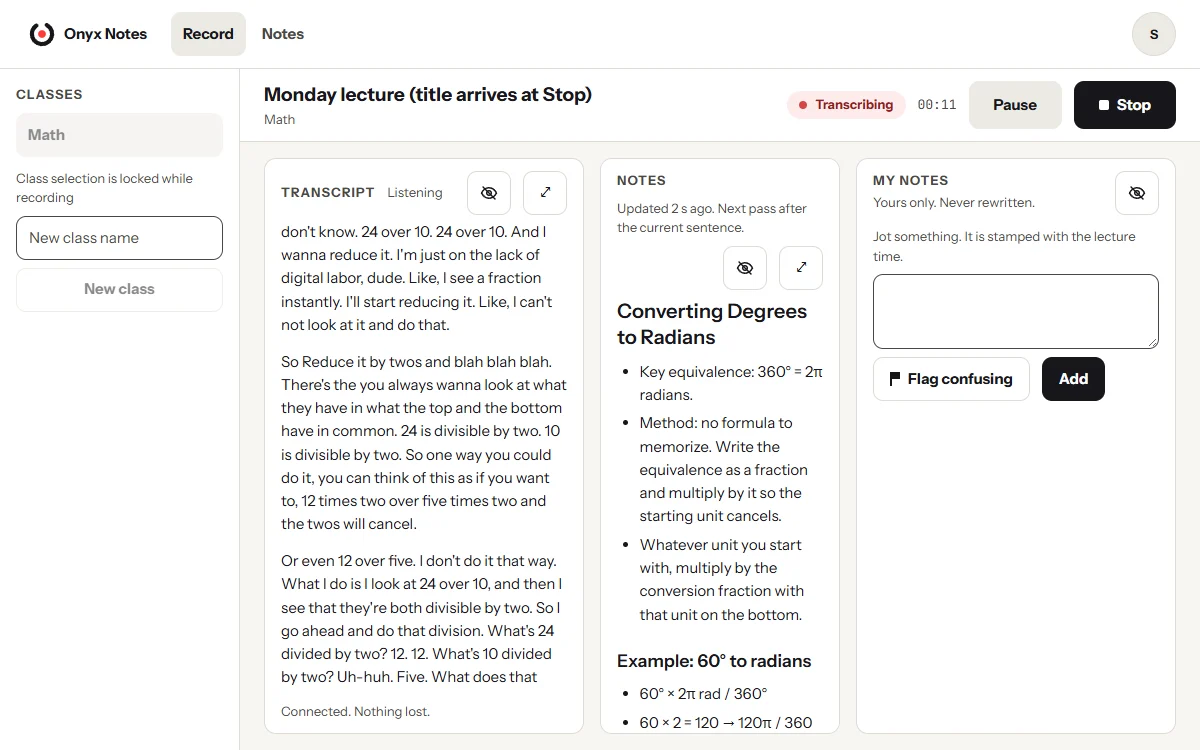Stop the lecture recording
The height and width of the screenshot is (750, 1200).
pyautogui.click(x=1125, y=105)
